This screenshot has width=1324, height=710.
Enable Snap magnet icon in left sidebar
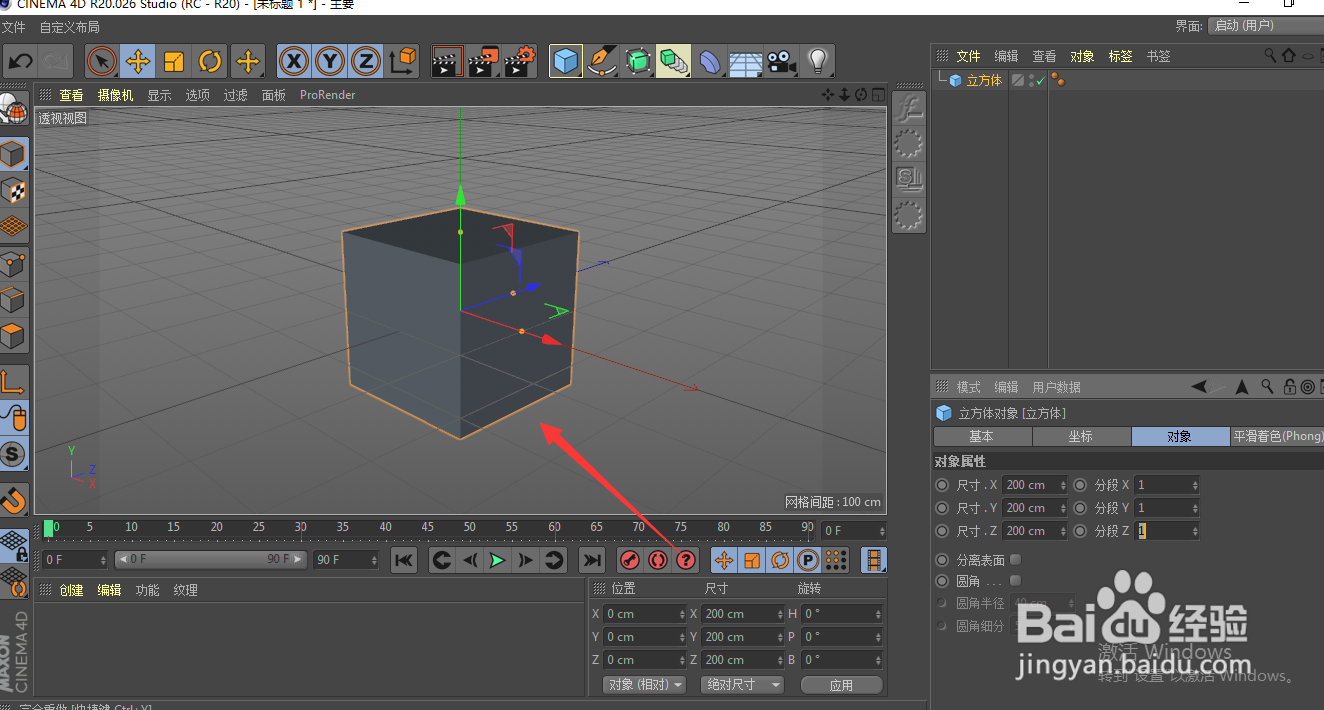[x=13, y=500]
